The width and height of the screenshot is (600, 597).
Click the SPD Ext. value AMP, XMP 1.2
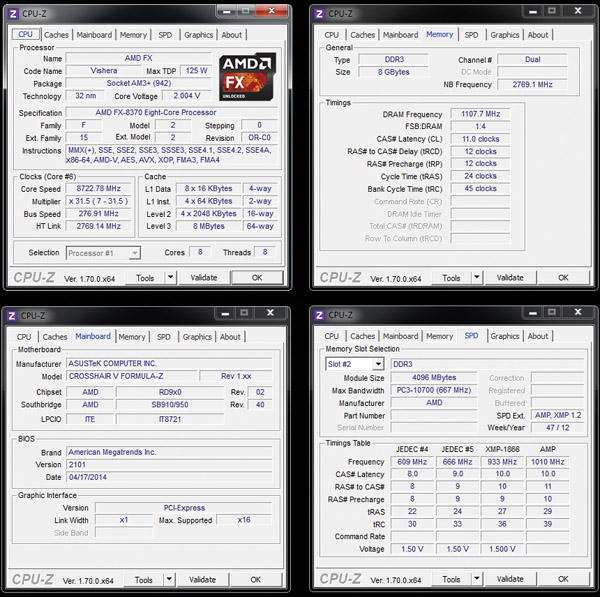[558, 415]
